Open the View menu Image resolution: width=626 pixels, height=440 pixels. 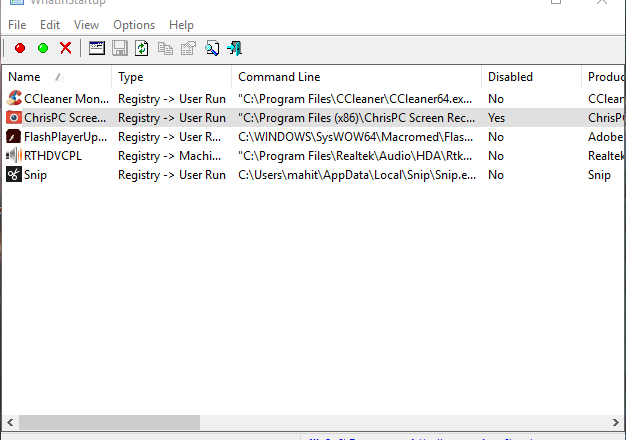(x=86, y=25)
